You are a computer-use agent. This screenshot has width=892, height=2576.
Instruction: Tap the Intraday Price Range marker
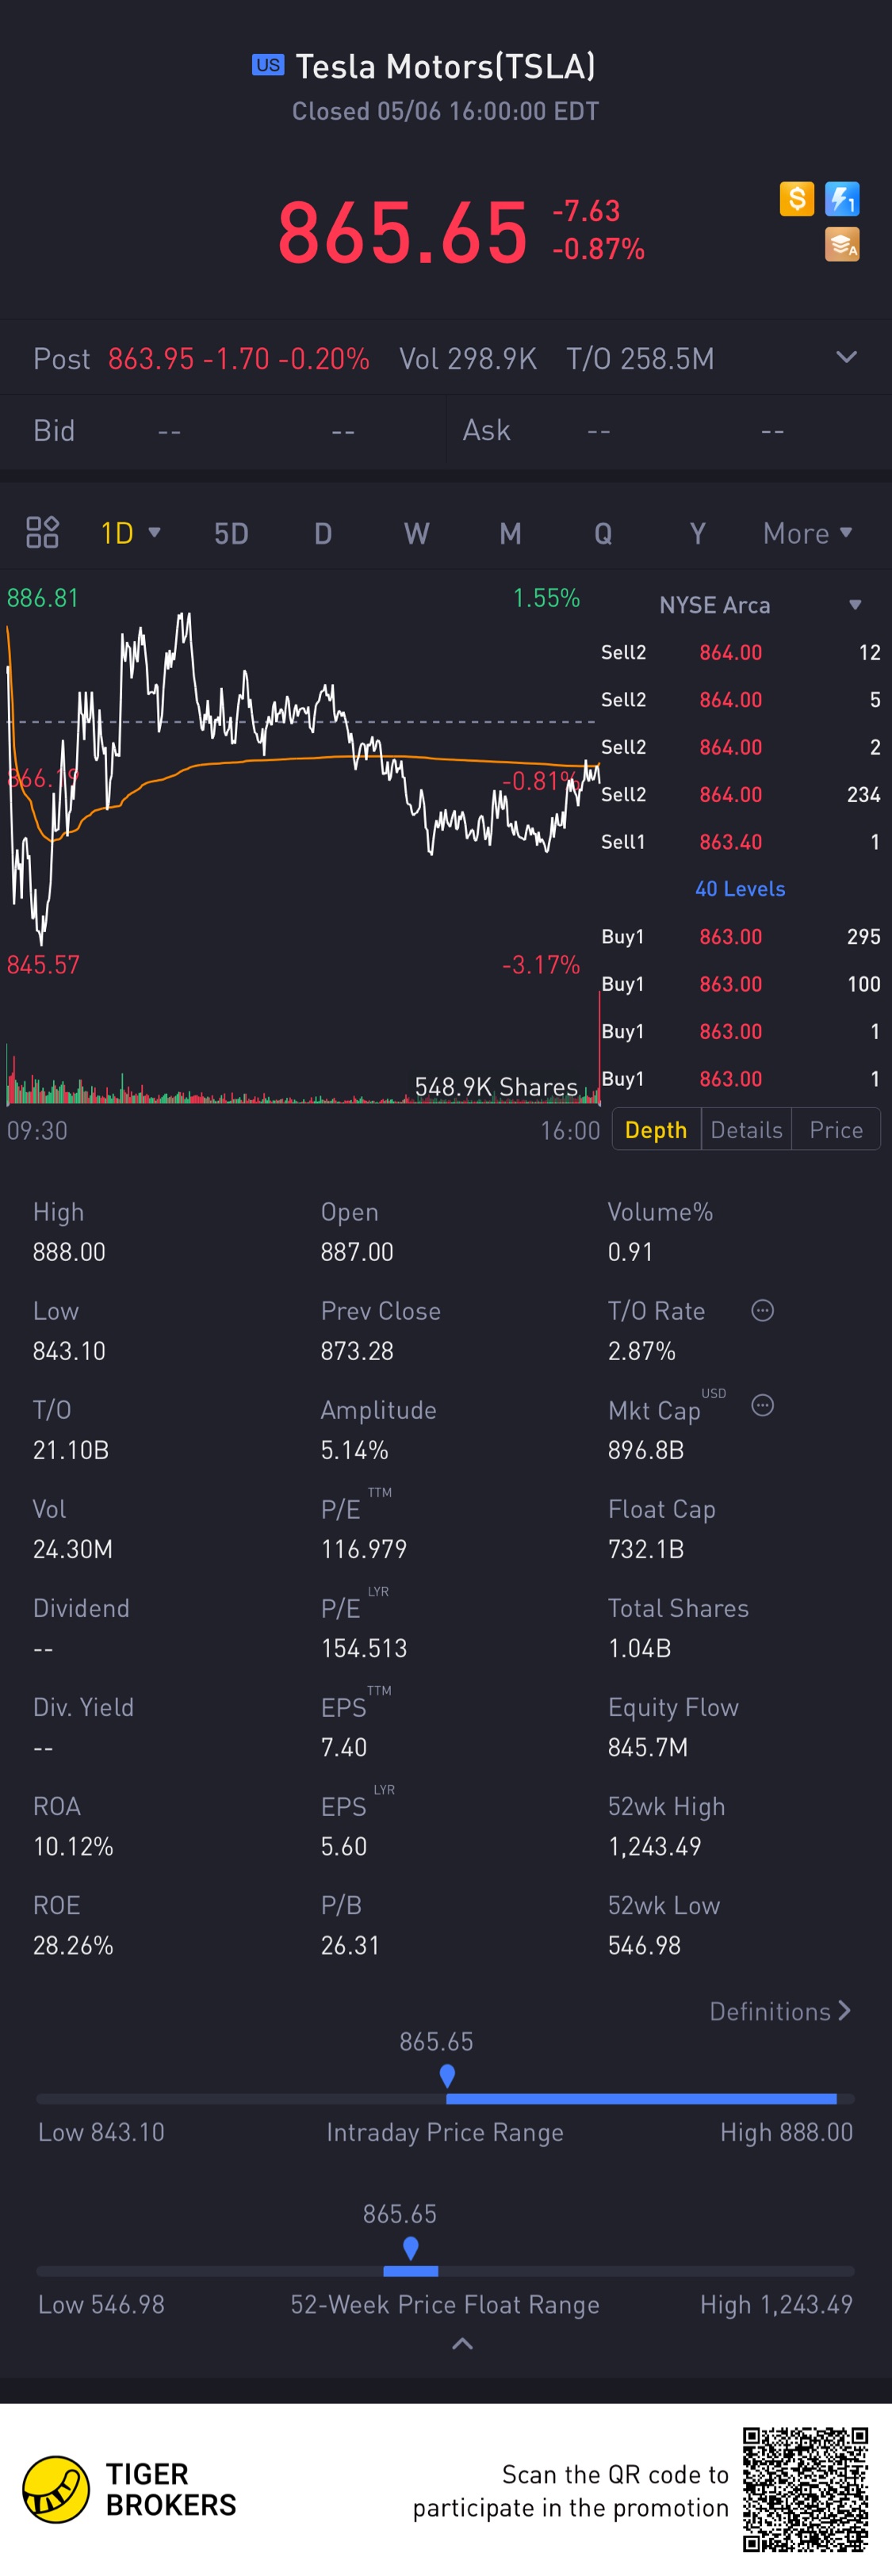point(447,2076)
